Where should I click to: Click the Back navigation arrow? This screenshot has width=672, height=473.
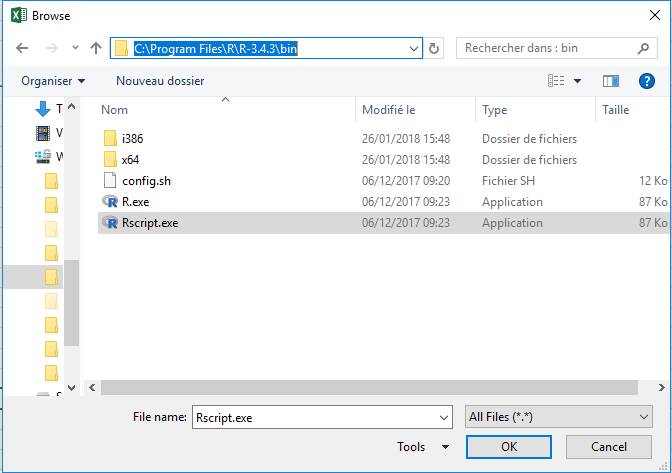[x=22, y=48]
